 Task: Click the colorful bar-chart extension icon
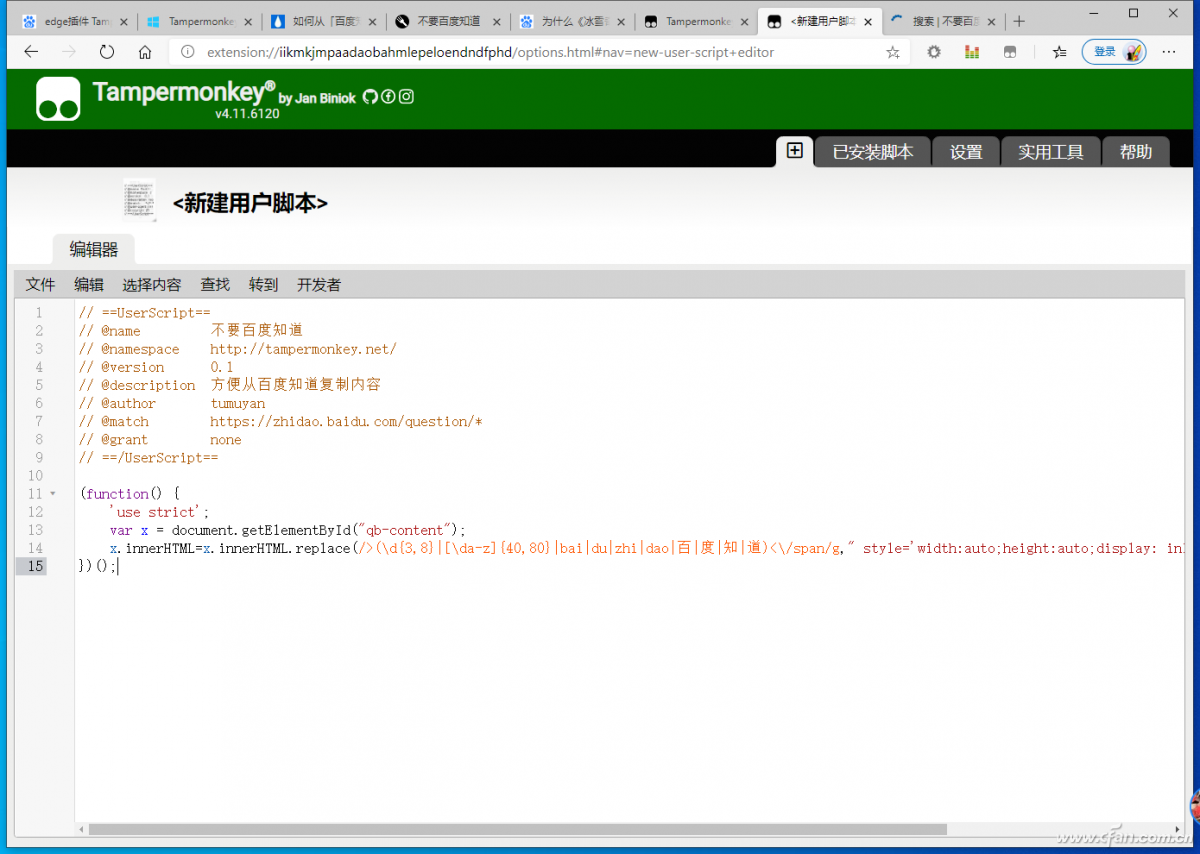tap(972, 52)
